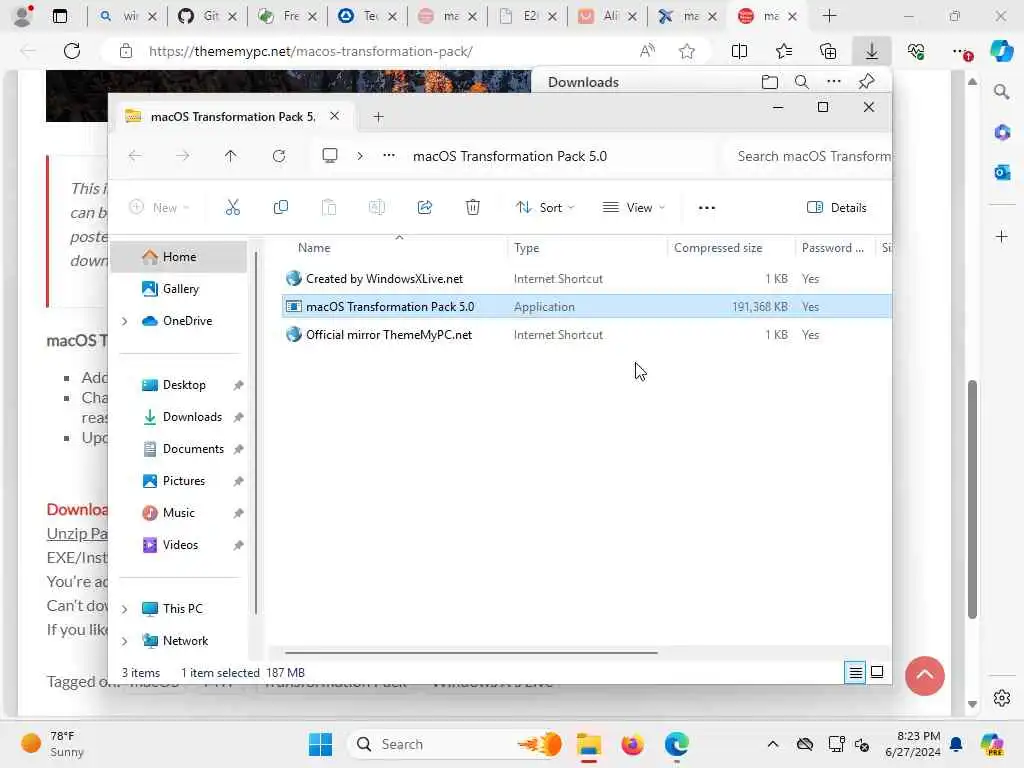The width and height of the screenshot is (1024, 768).
Task: Go up one folder level in File Explorer
Action: click(x=231, y=156)
